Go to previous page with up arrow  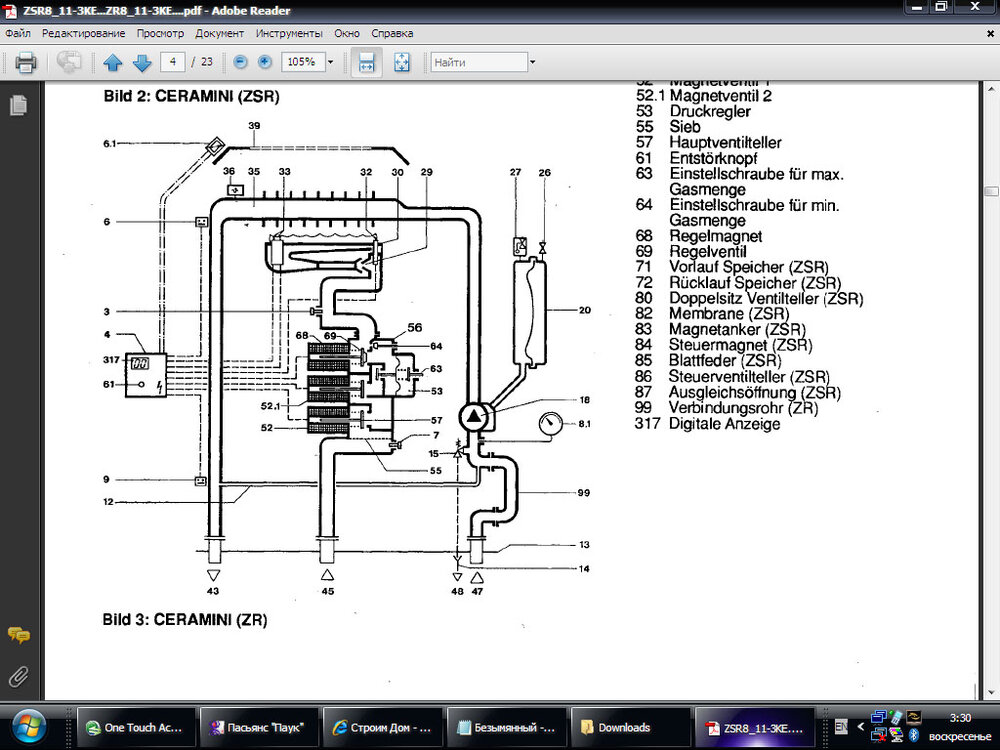[x=113, y=62]
